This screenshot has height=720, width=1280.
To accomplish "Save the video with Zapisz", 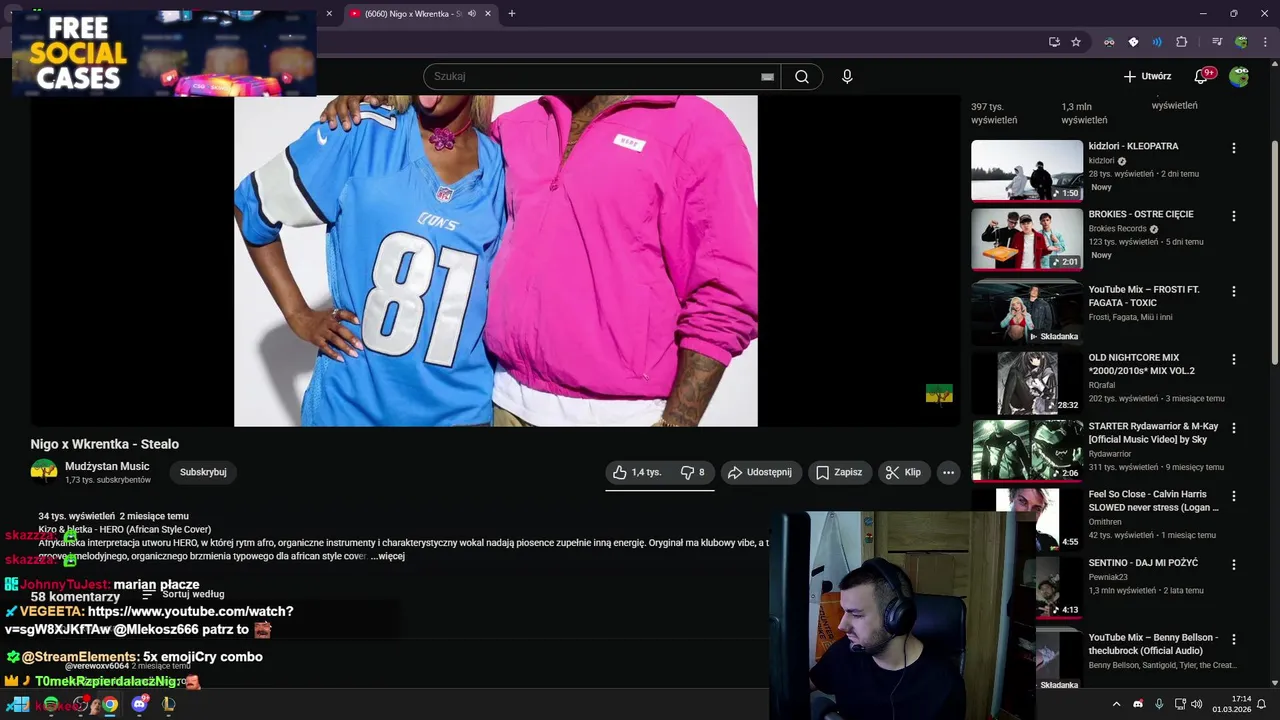I will pos(838,472).
